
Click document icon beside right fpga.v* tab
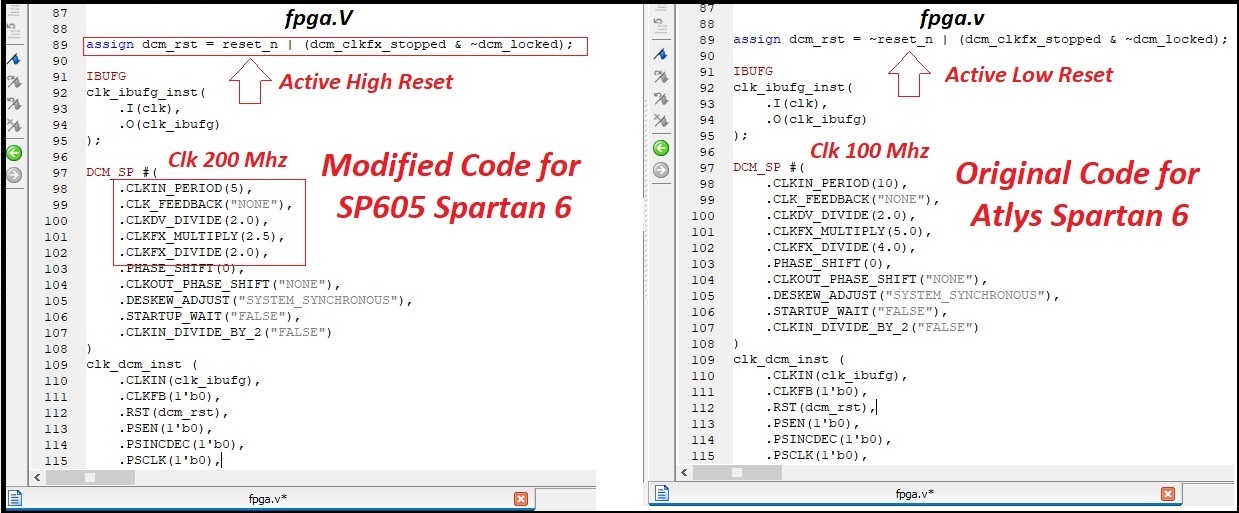[x=661, y=493]
